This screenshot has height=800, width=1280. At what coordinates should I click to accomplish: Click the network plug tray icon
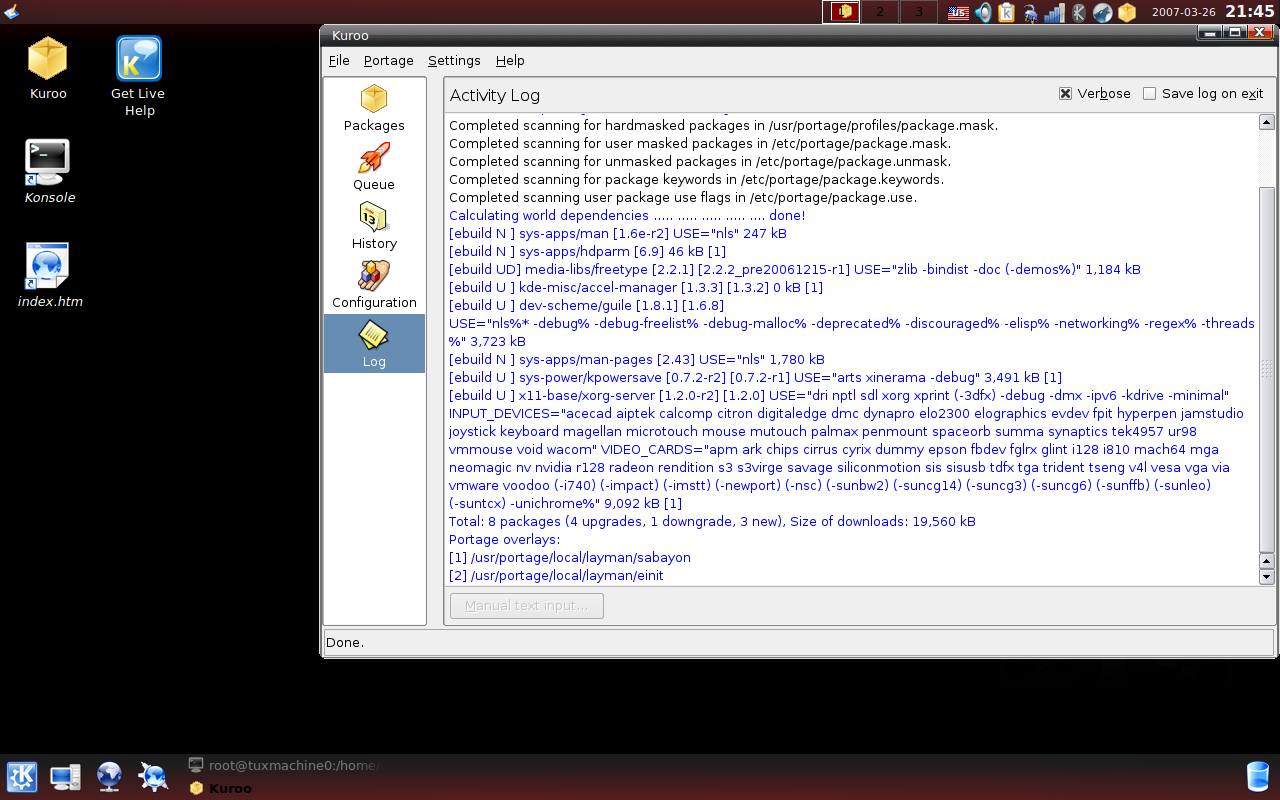pyautogui.click(x=1030, y=12)
